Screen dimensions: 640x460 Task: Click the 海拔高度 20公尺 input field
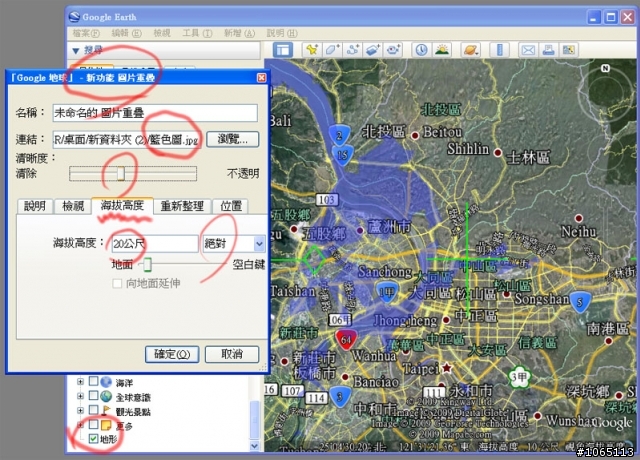click(155, 244)
